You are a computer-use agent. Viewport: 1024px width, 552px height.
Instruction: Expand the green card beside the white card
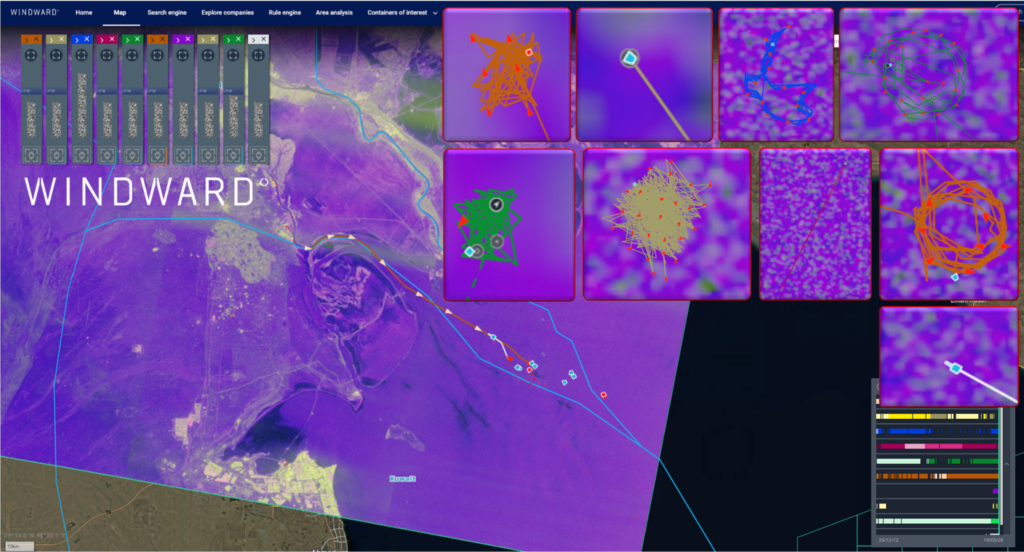(x=229, y=40)
